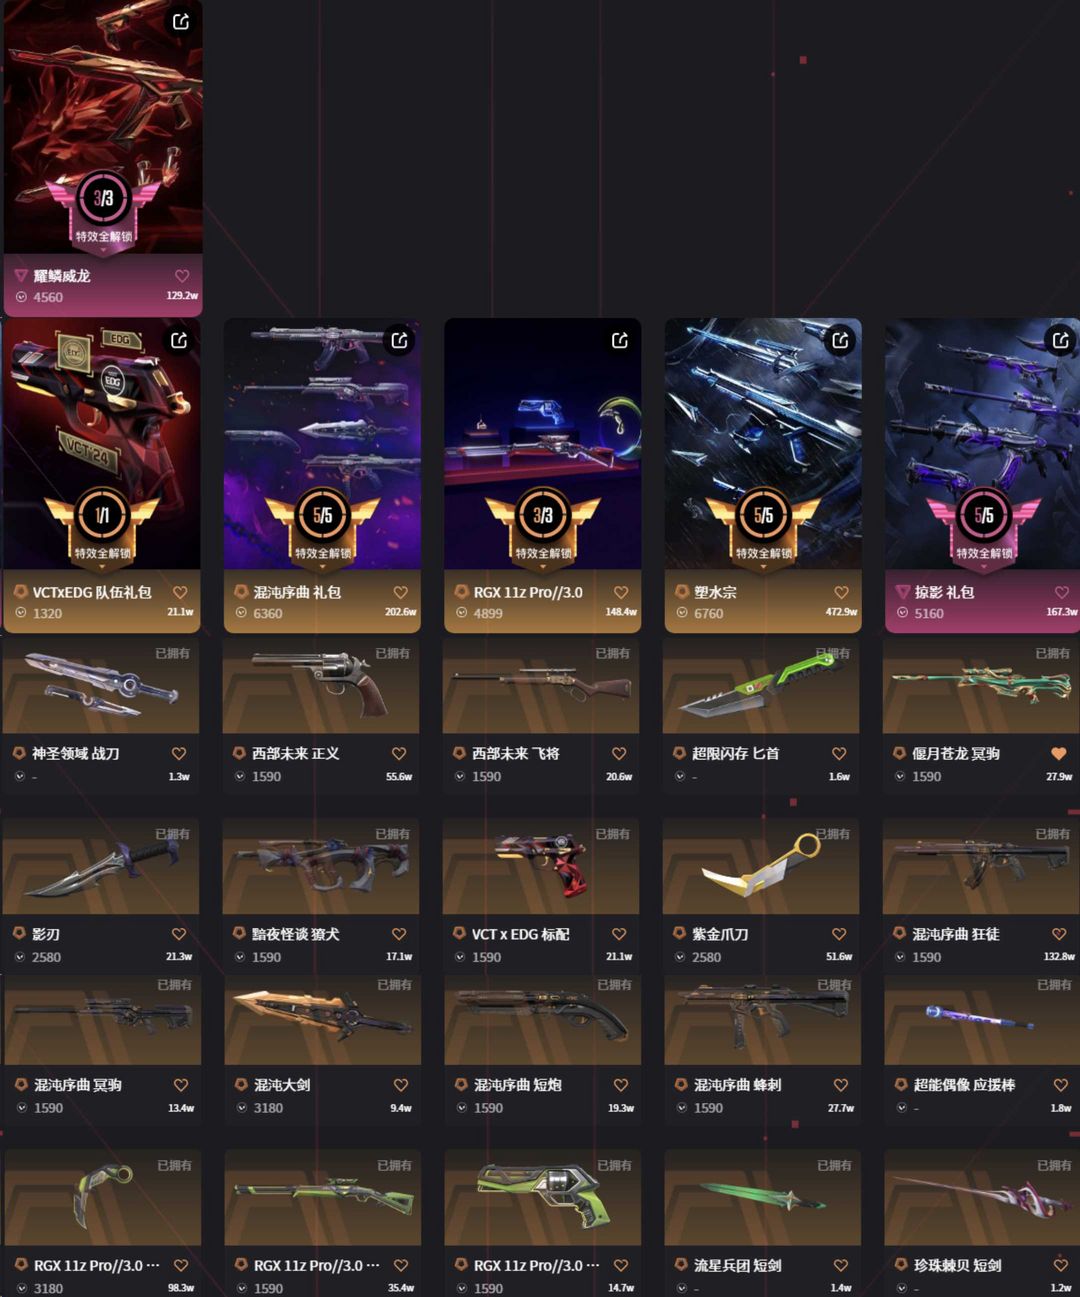The width and height of the screenshot is (1080, 1297).
Task: Toggle heart on 混沌序曲 狂徒
Action: click(1059, 933)
